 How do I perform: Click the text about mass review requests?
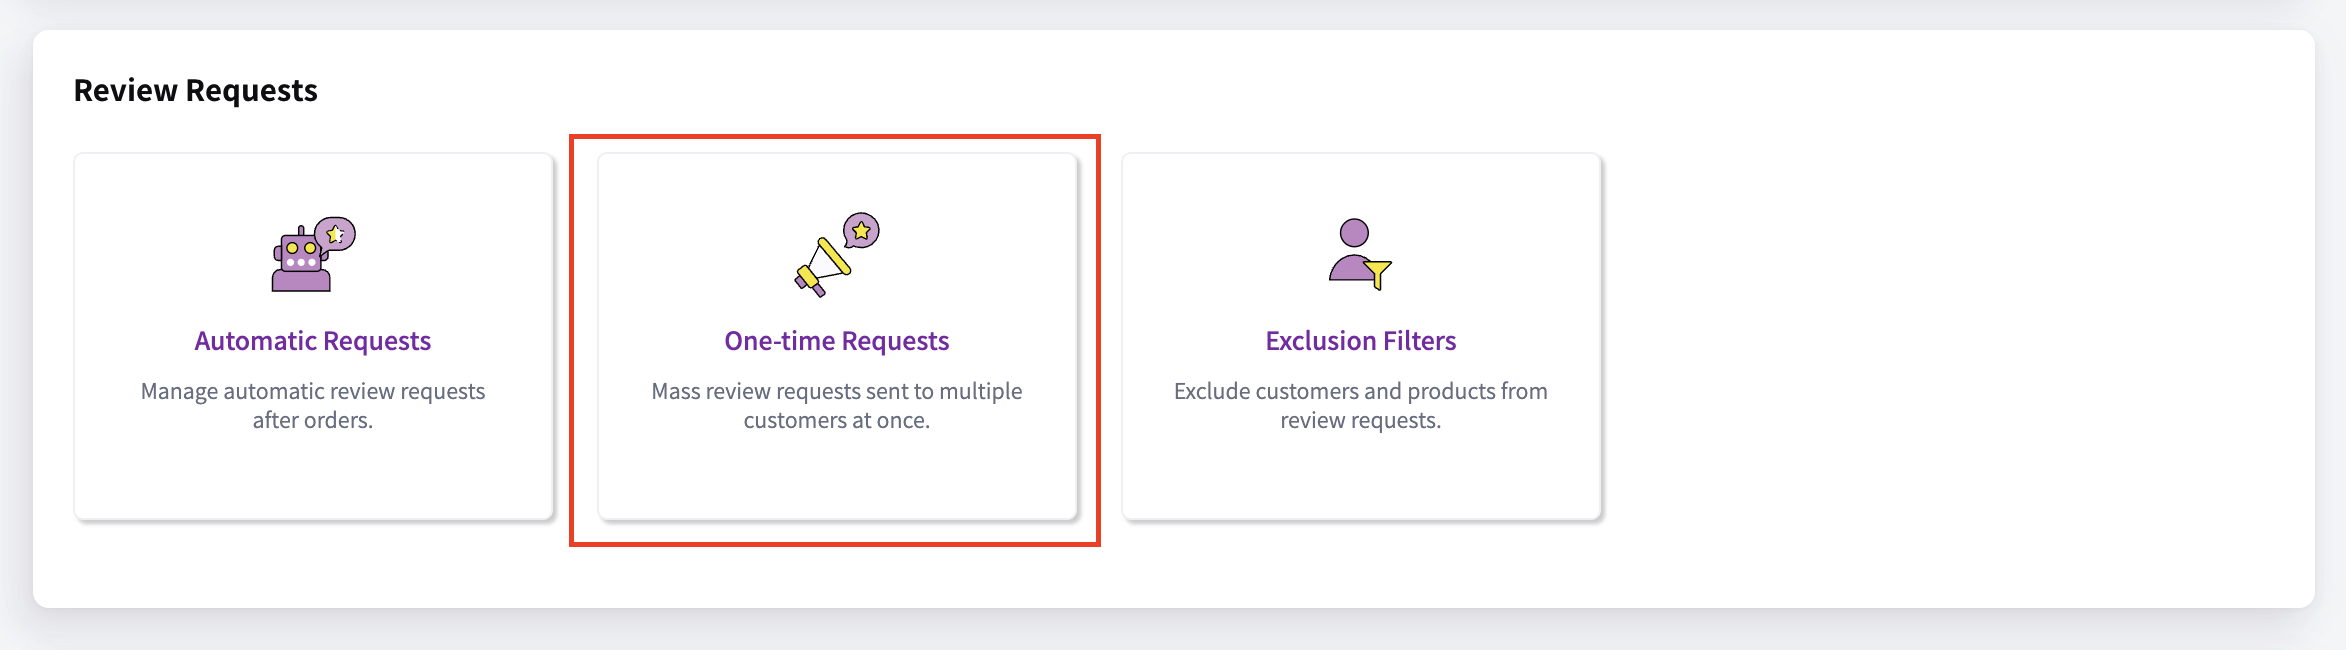837,405
